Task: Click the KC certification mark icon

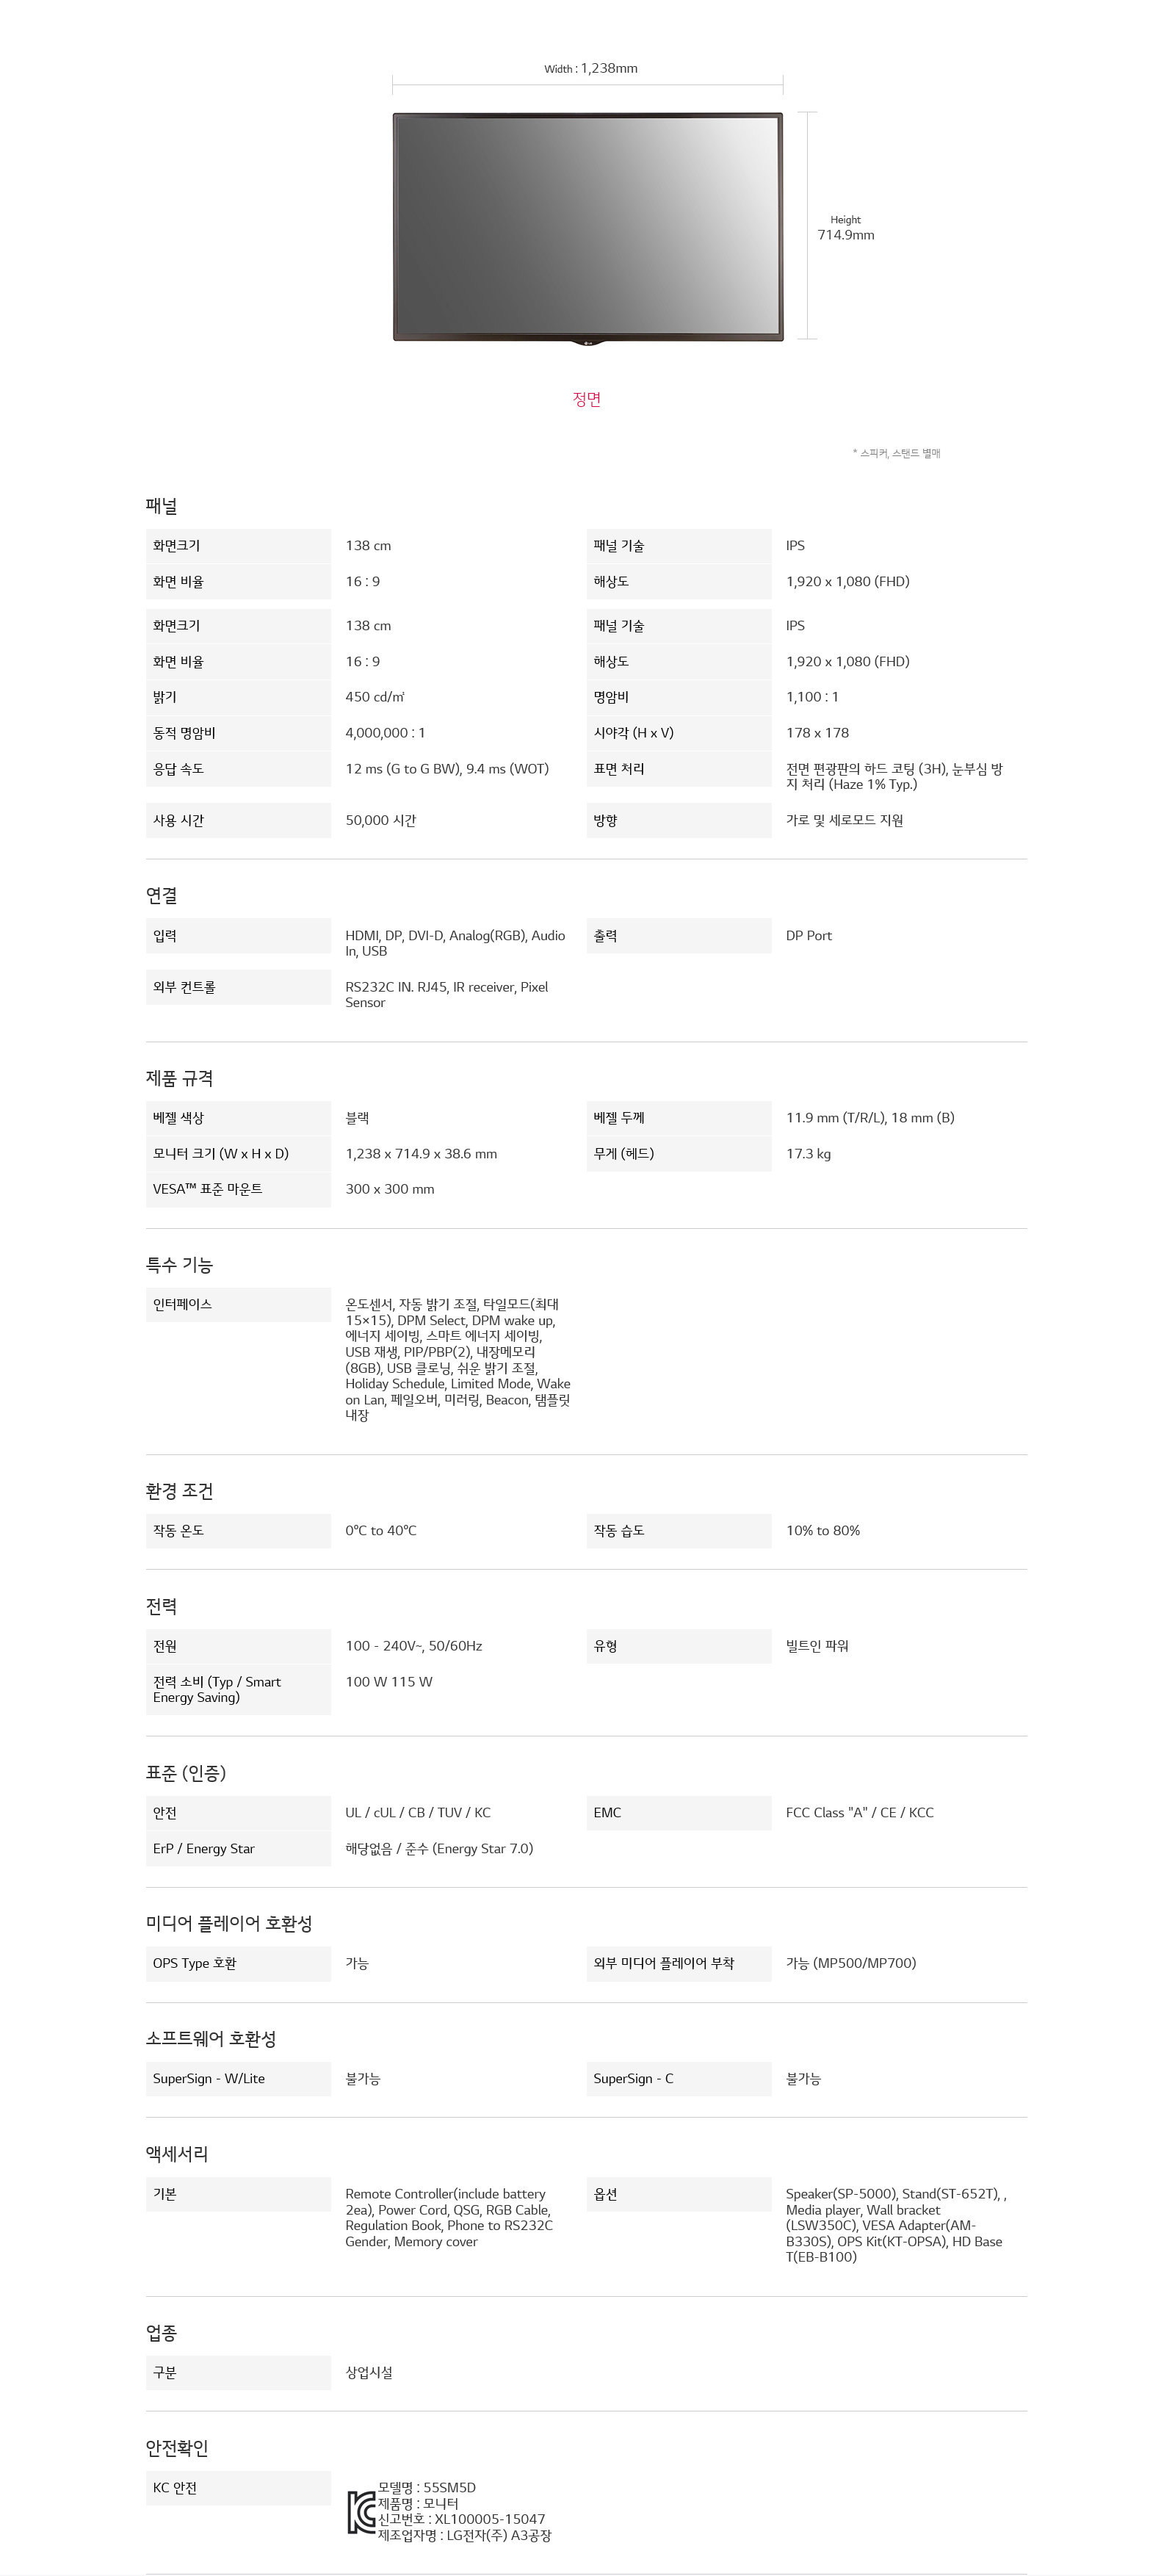Action: coord(361,2511)
